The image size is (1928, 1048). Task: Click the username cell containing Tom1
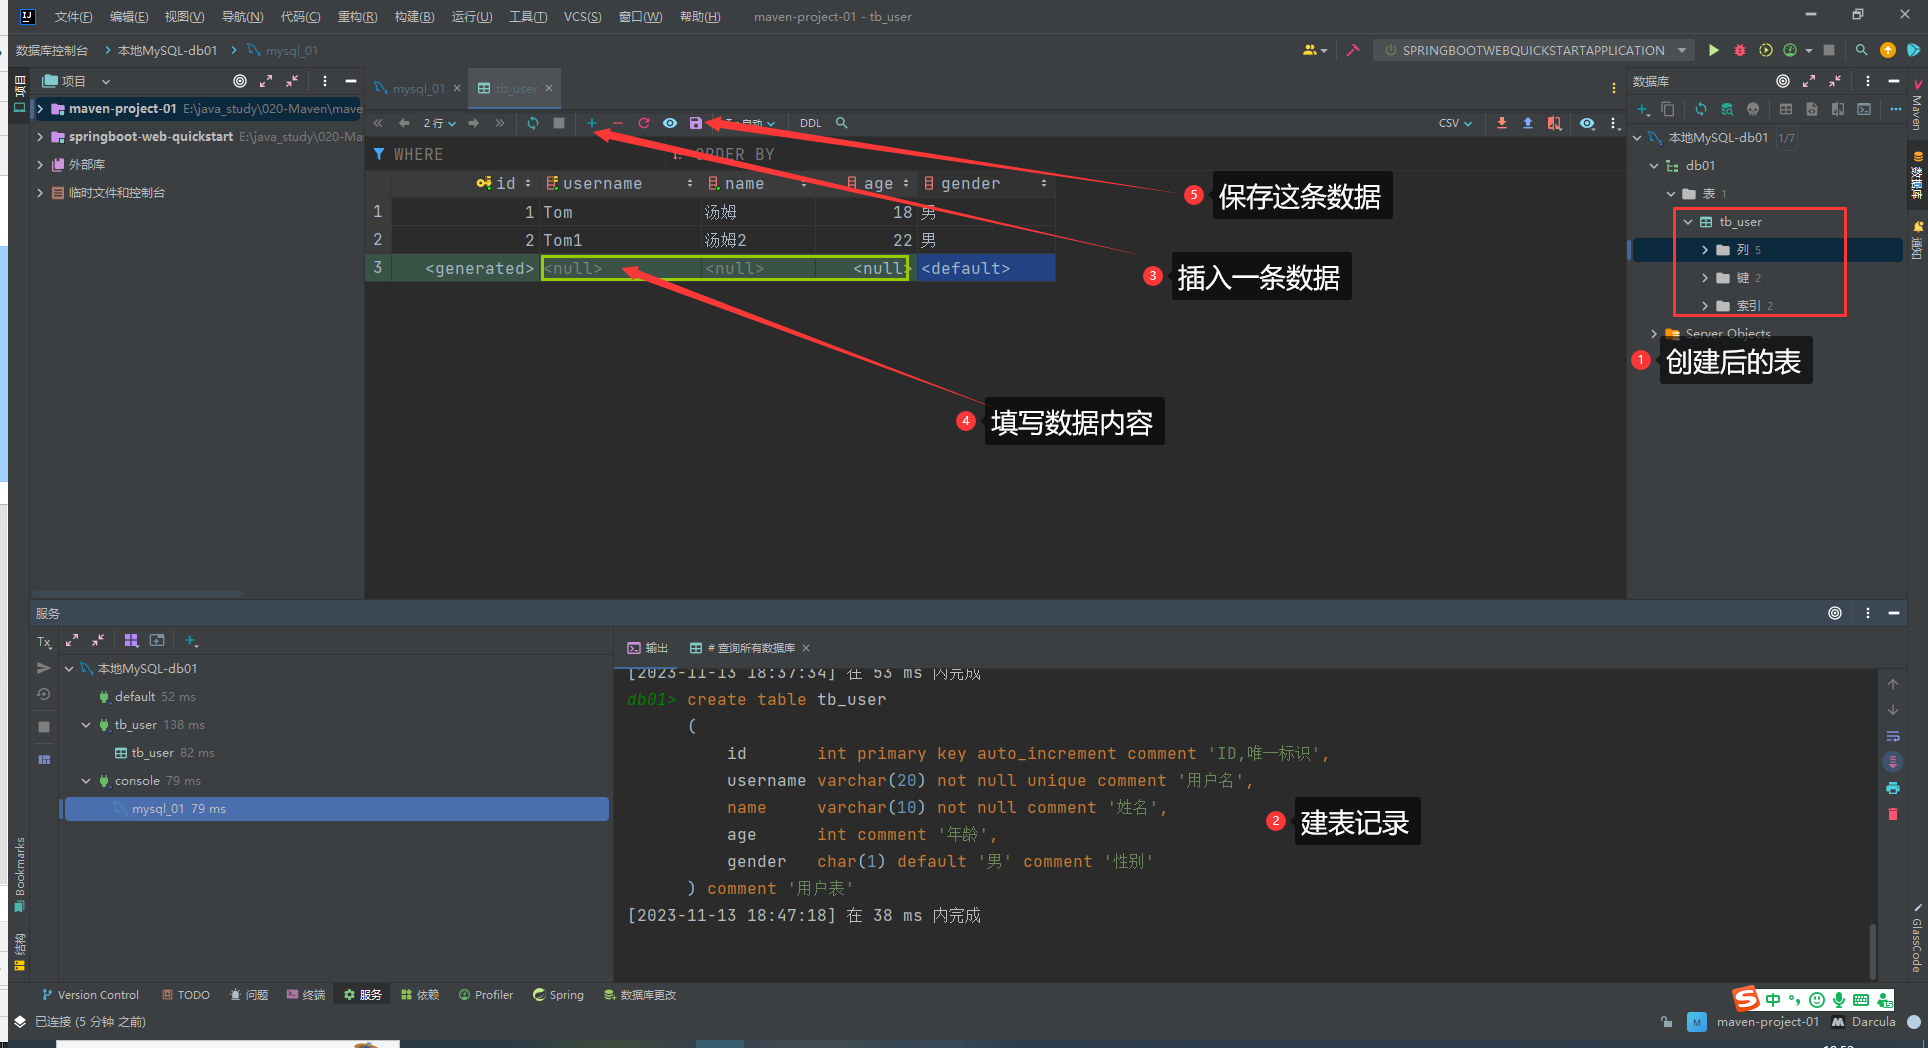(620, 240)
